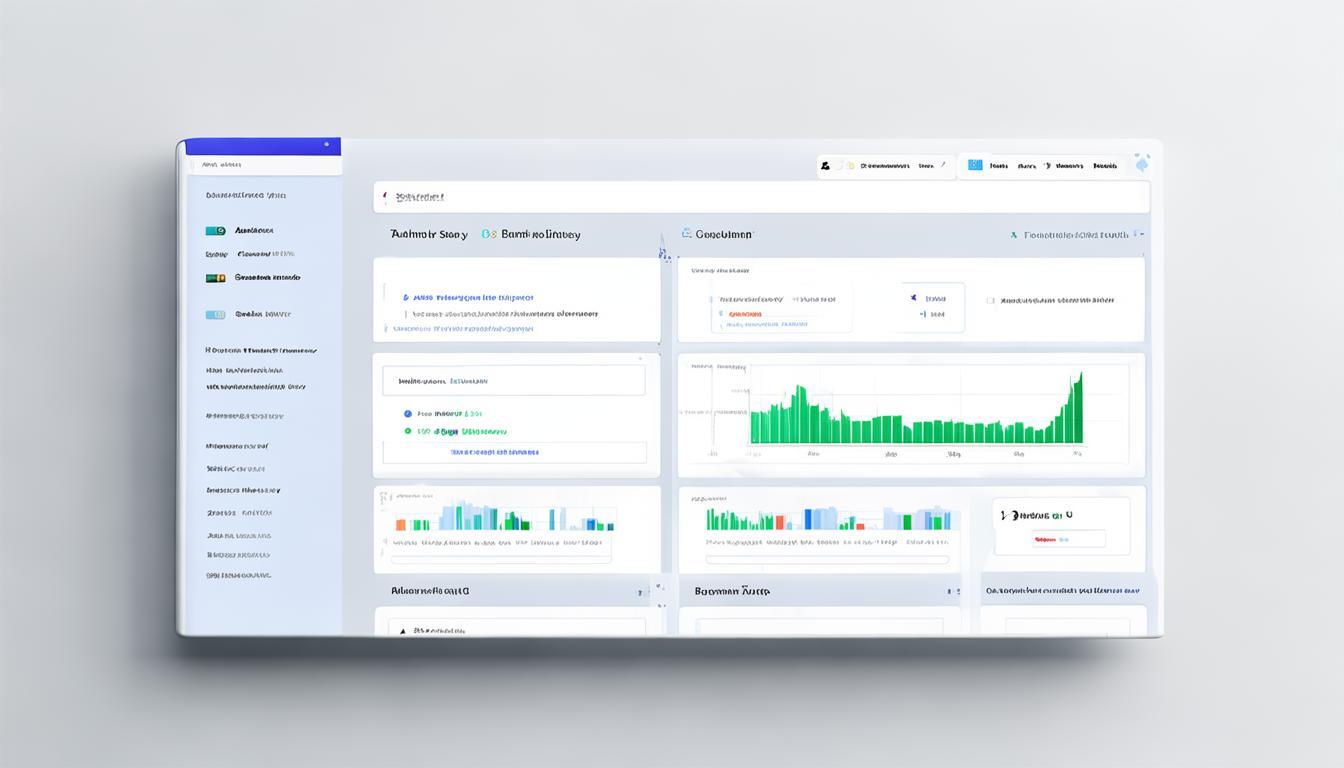Click the dark green icon beside third sidebar item
This screenshot has height=768, width=1344.
coord(215,278)
